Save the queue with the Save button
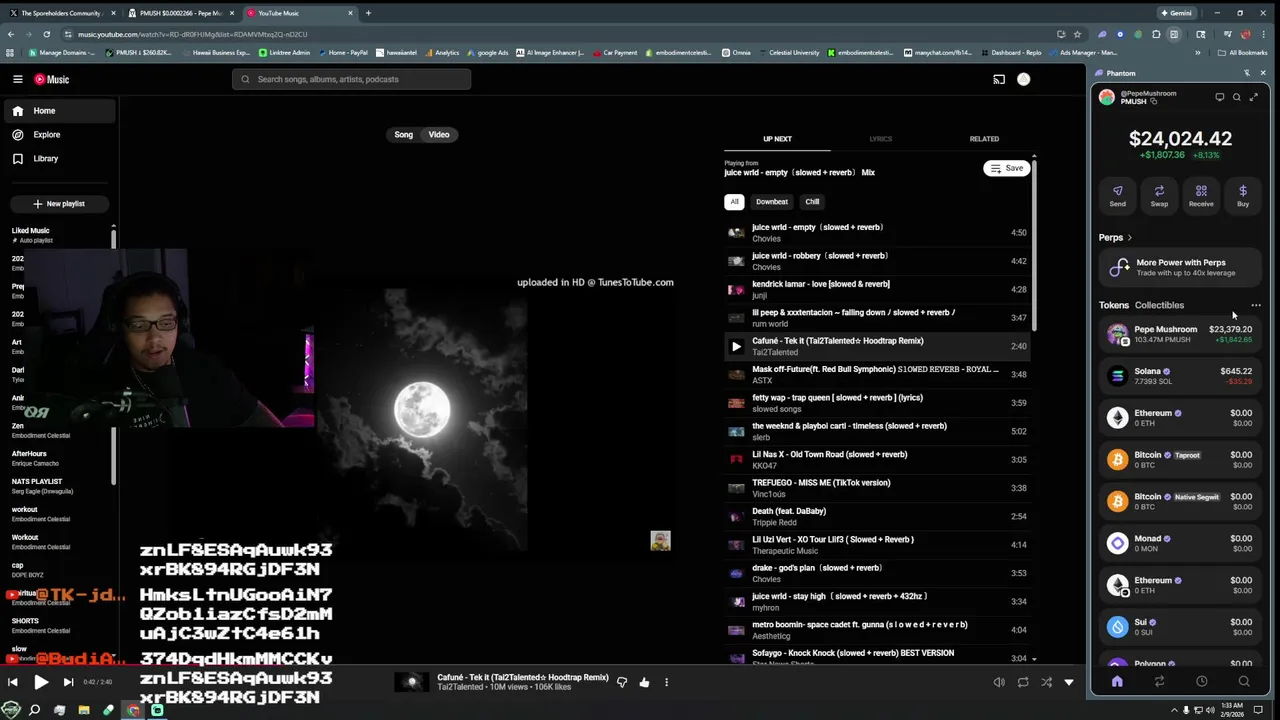This screenshot has width=1280, height=720. pos(1006,168)
